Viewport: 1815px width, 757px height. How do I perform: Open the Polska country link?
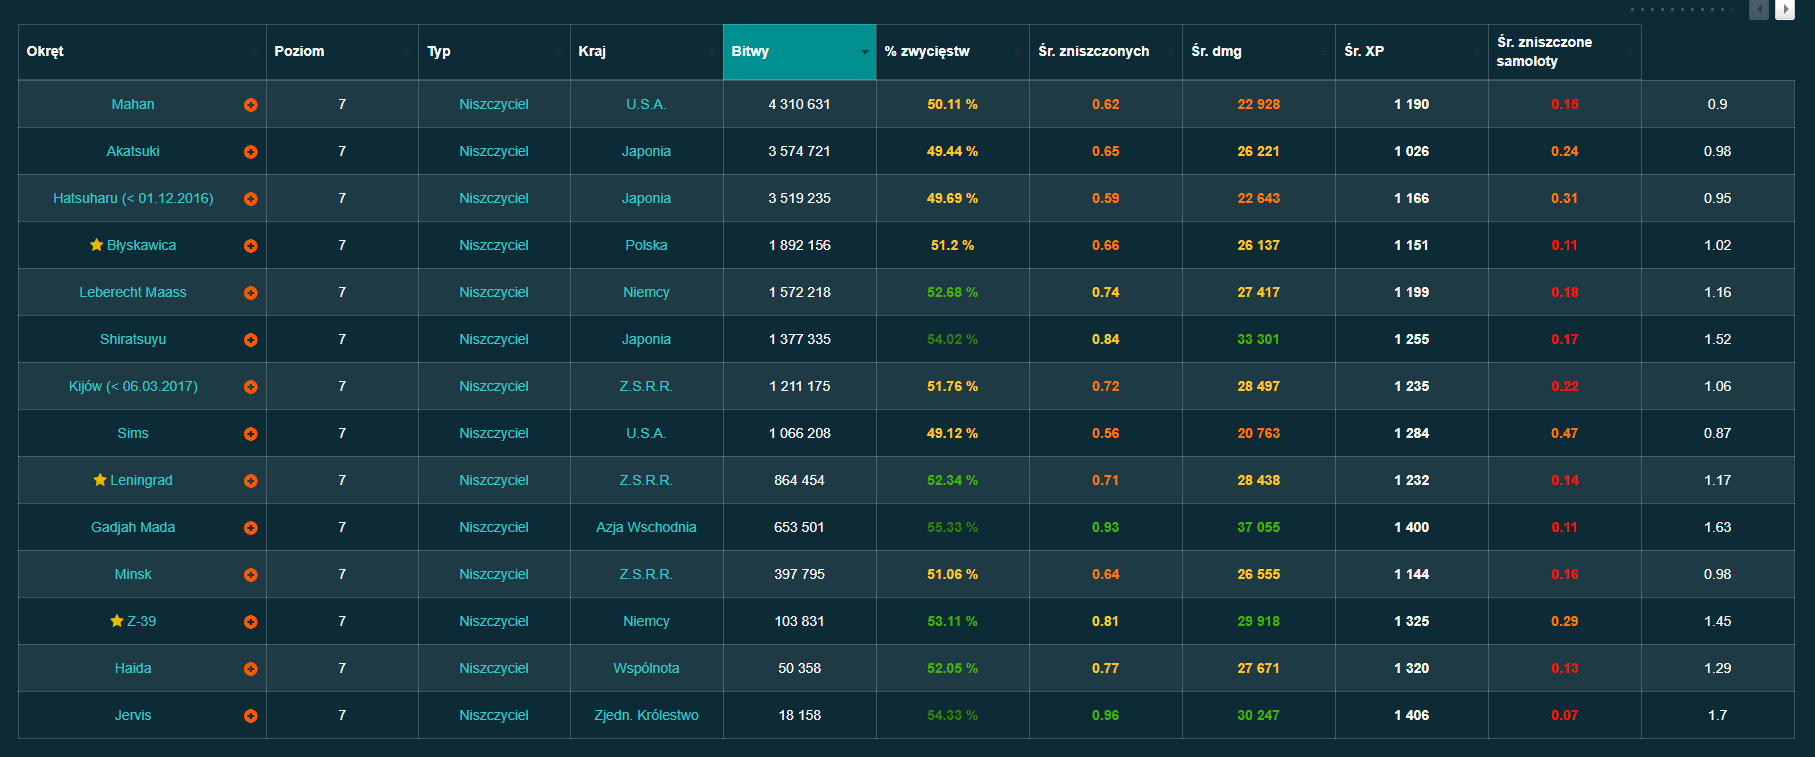click(x=646, y=246)
